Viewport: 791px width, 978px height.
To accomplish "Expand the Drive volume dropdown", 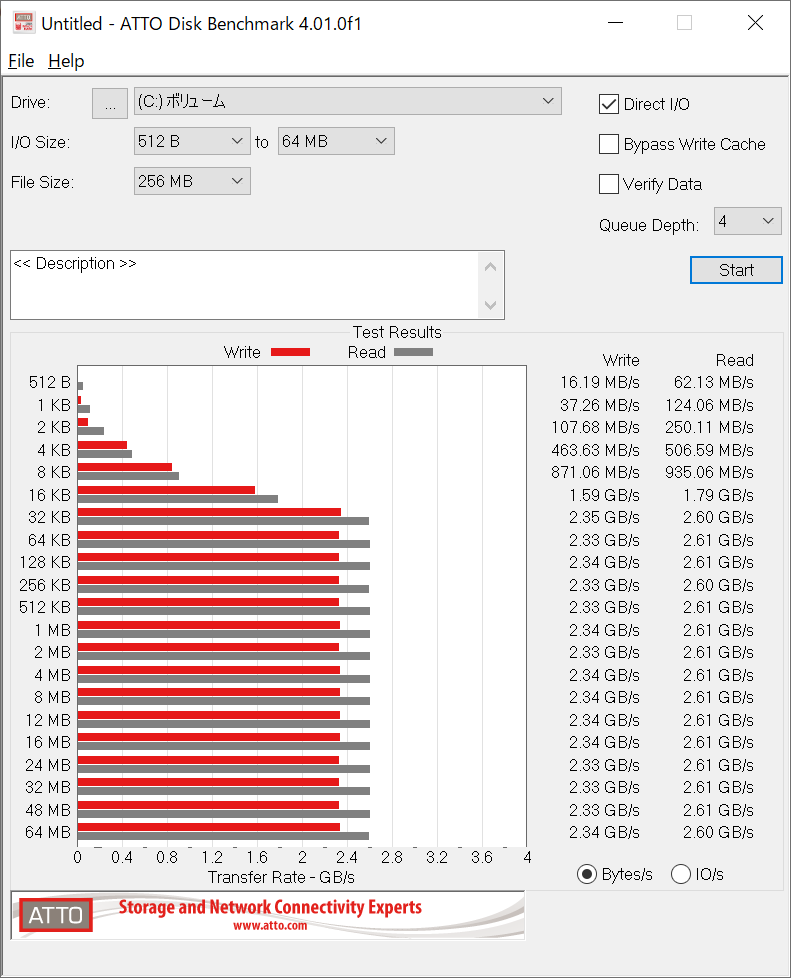I will pos(347,101).
